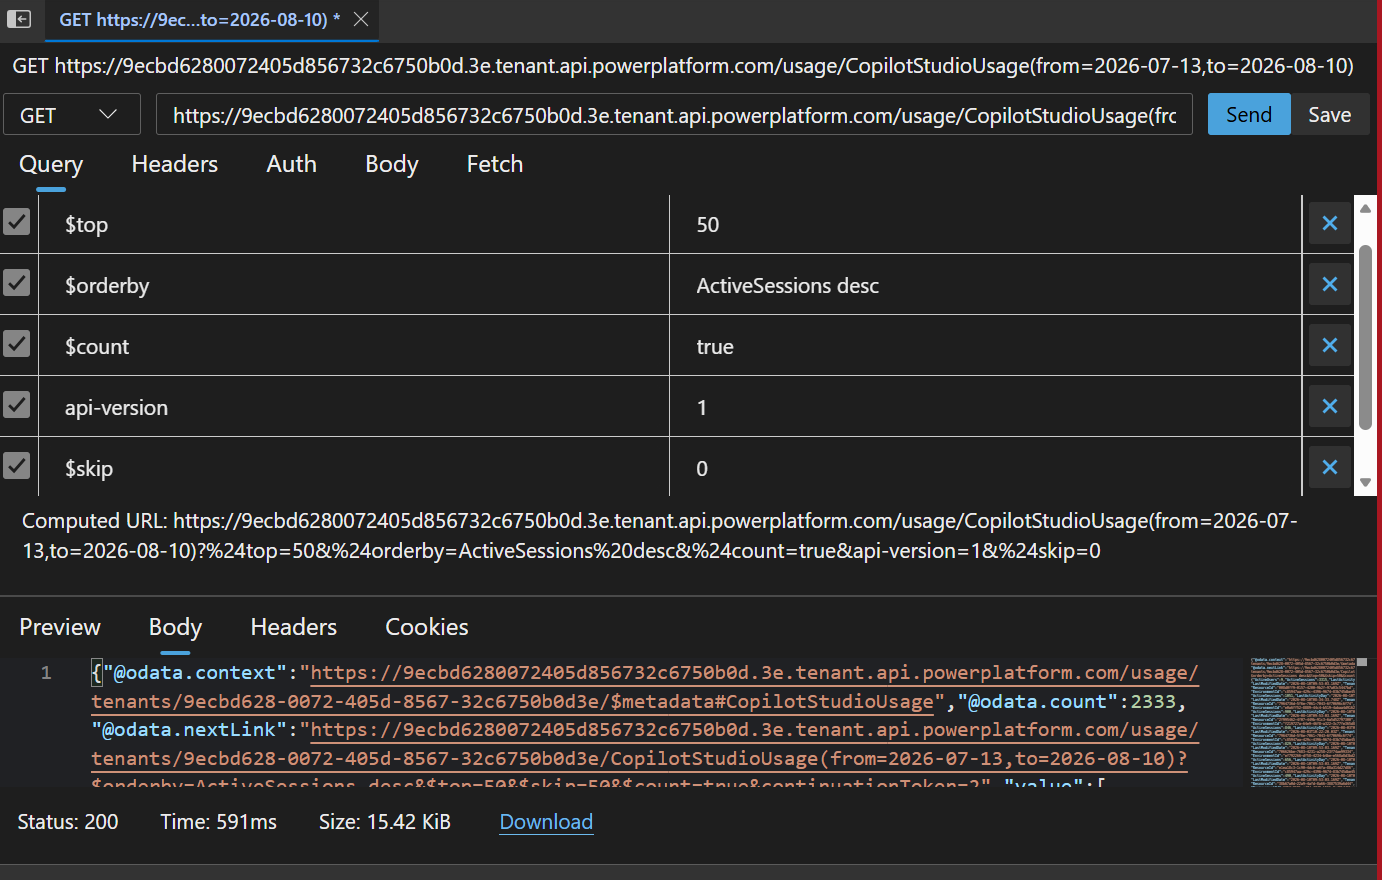The image size is (1382, 880).
Task: Open the @odata.nextLink URL link
Action: coord(645,744)
